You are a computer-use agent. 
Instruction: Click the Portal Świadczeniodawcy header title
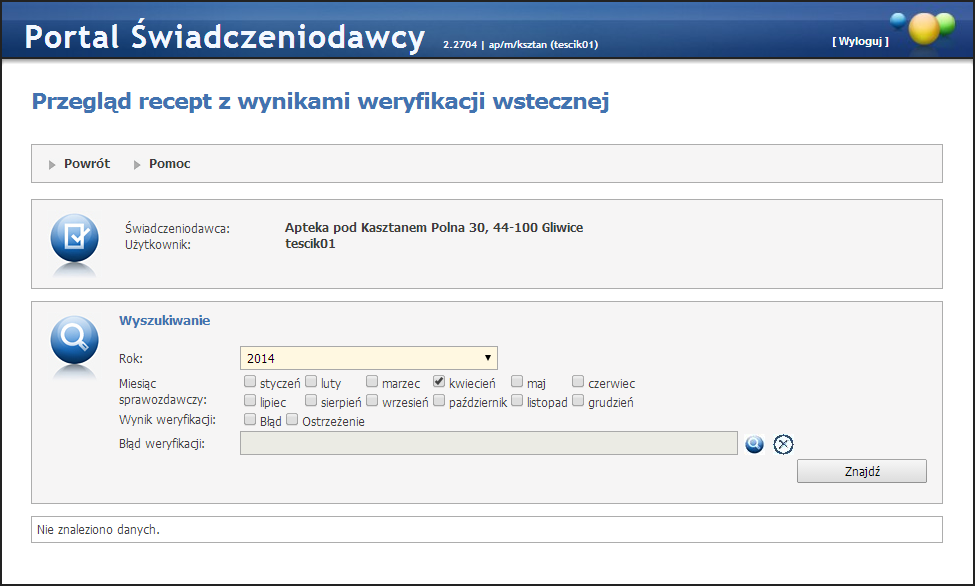coord(224,37)
